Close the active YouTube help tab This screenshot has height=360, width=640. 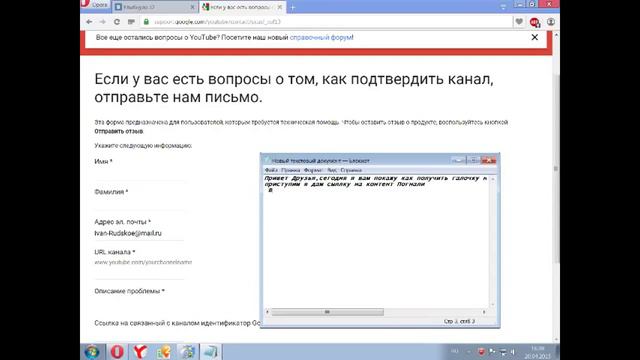280,7
